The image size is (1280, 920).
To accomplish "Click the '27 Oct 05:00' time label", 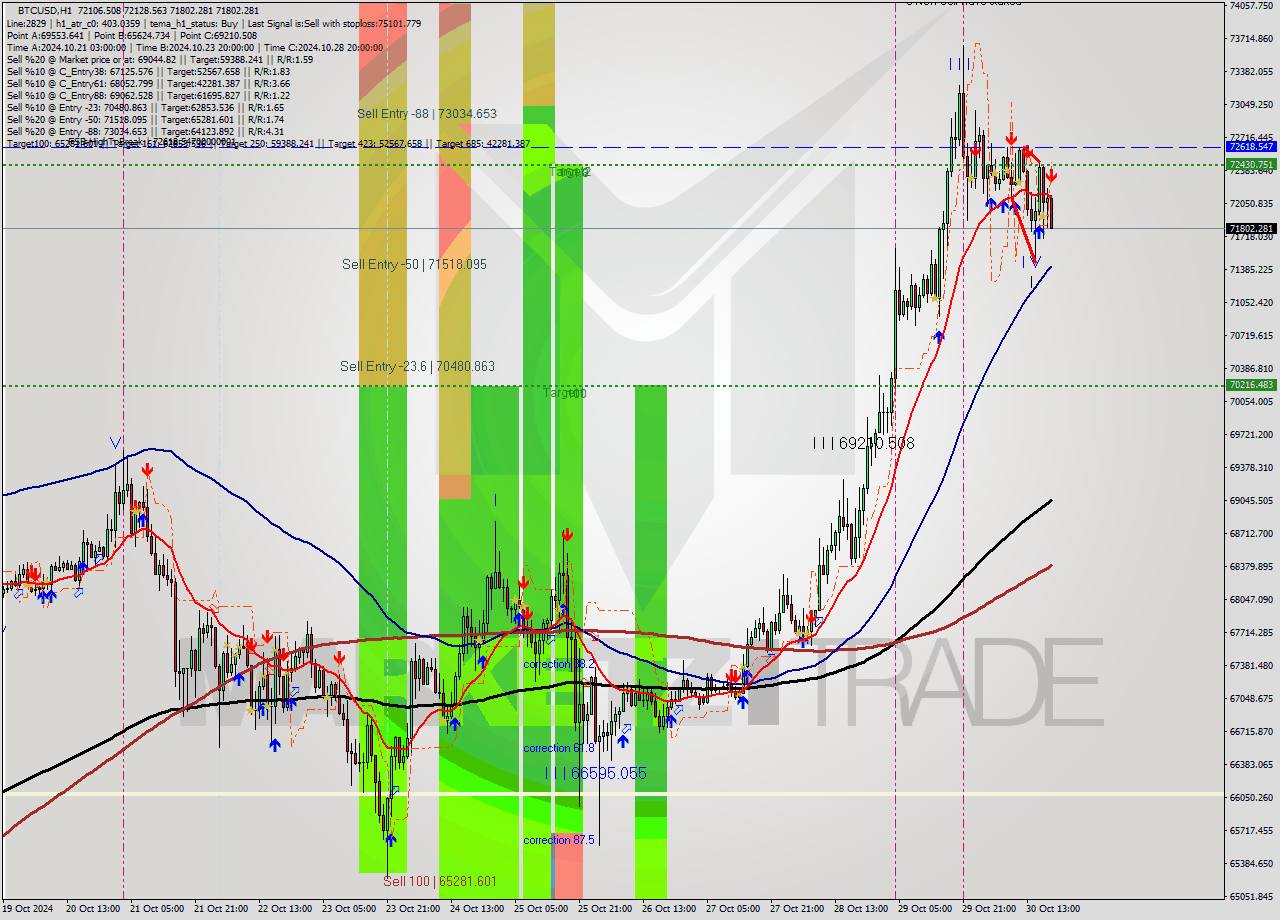I will [x=733, y=909].
